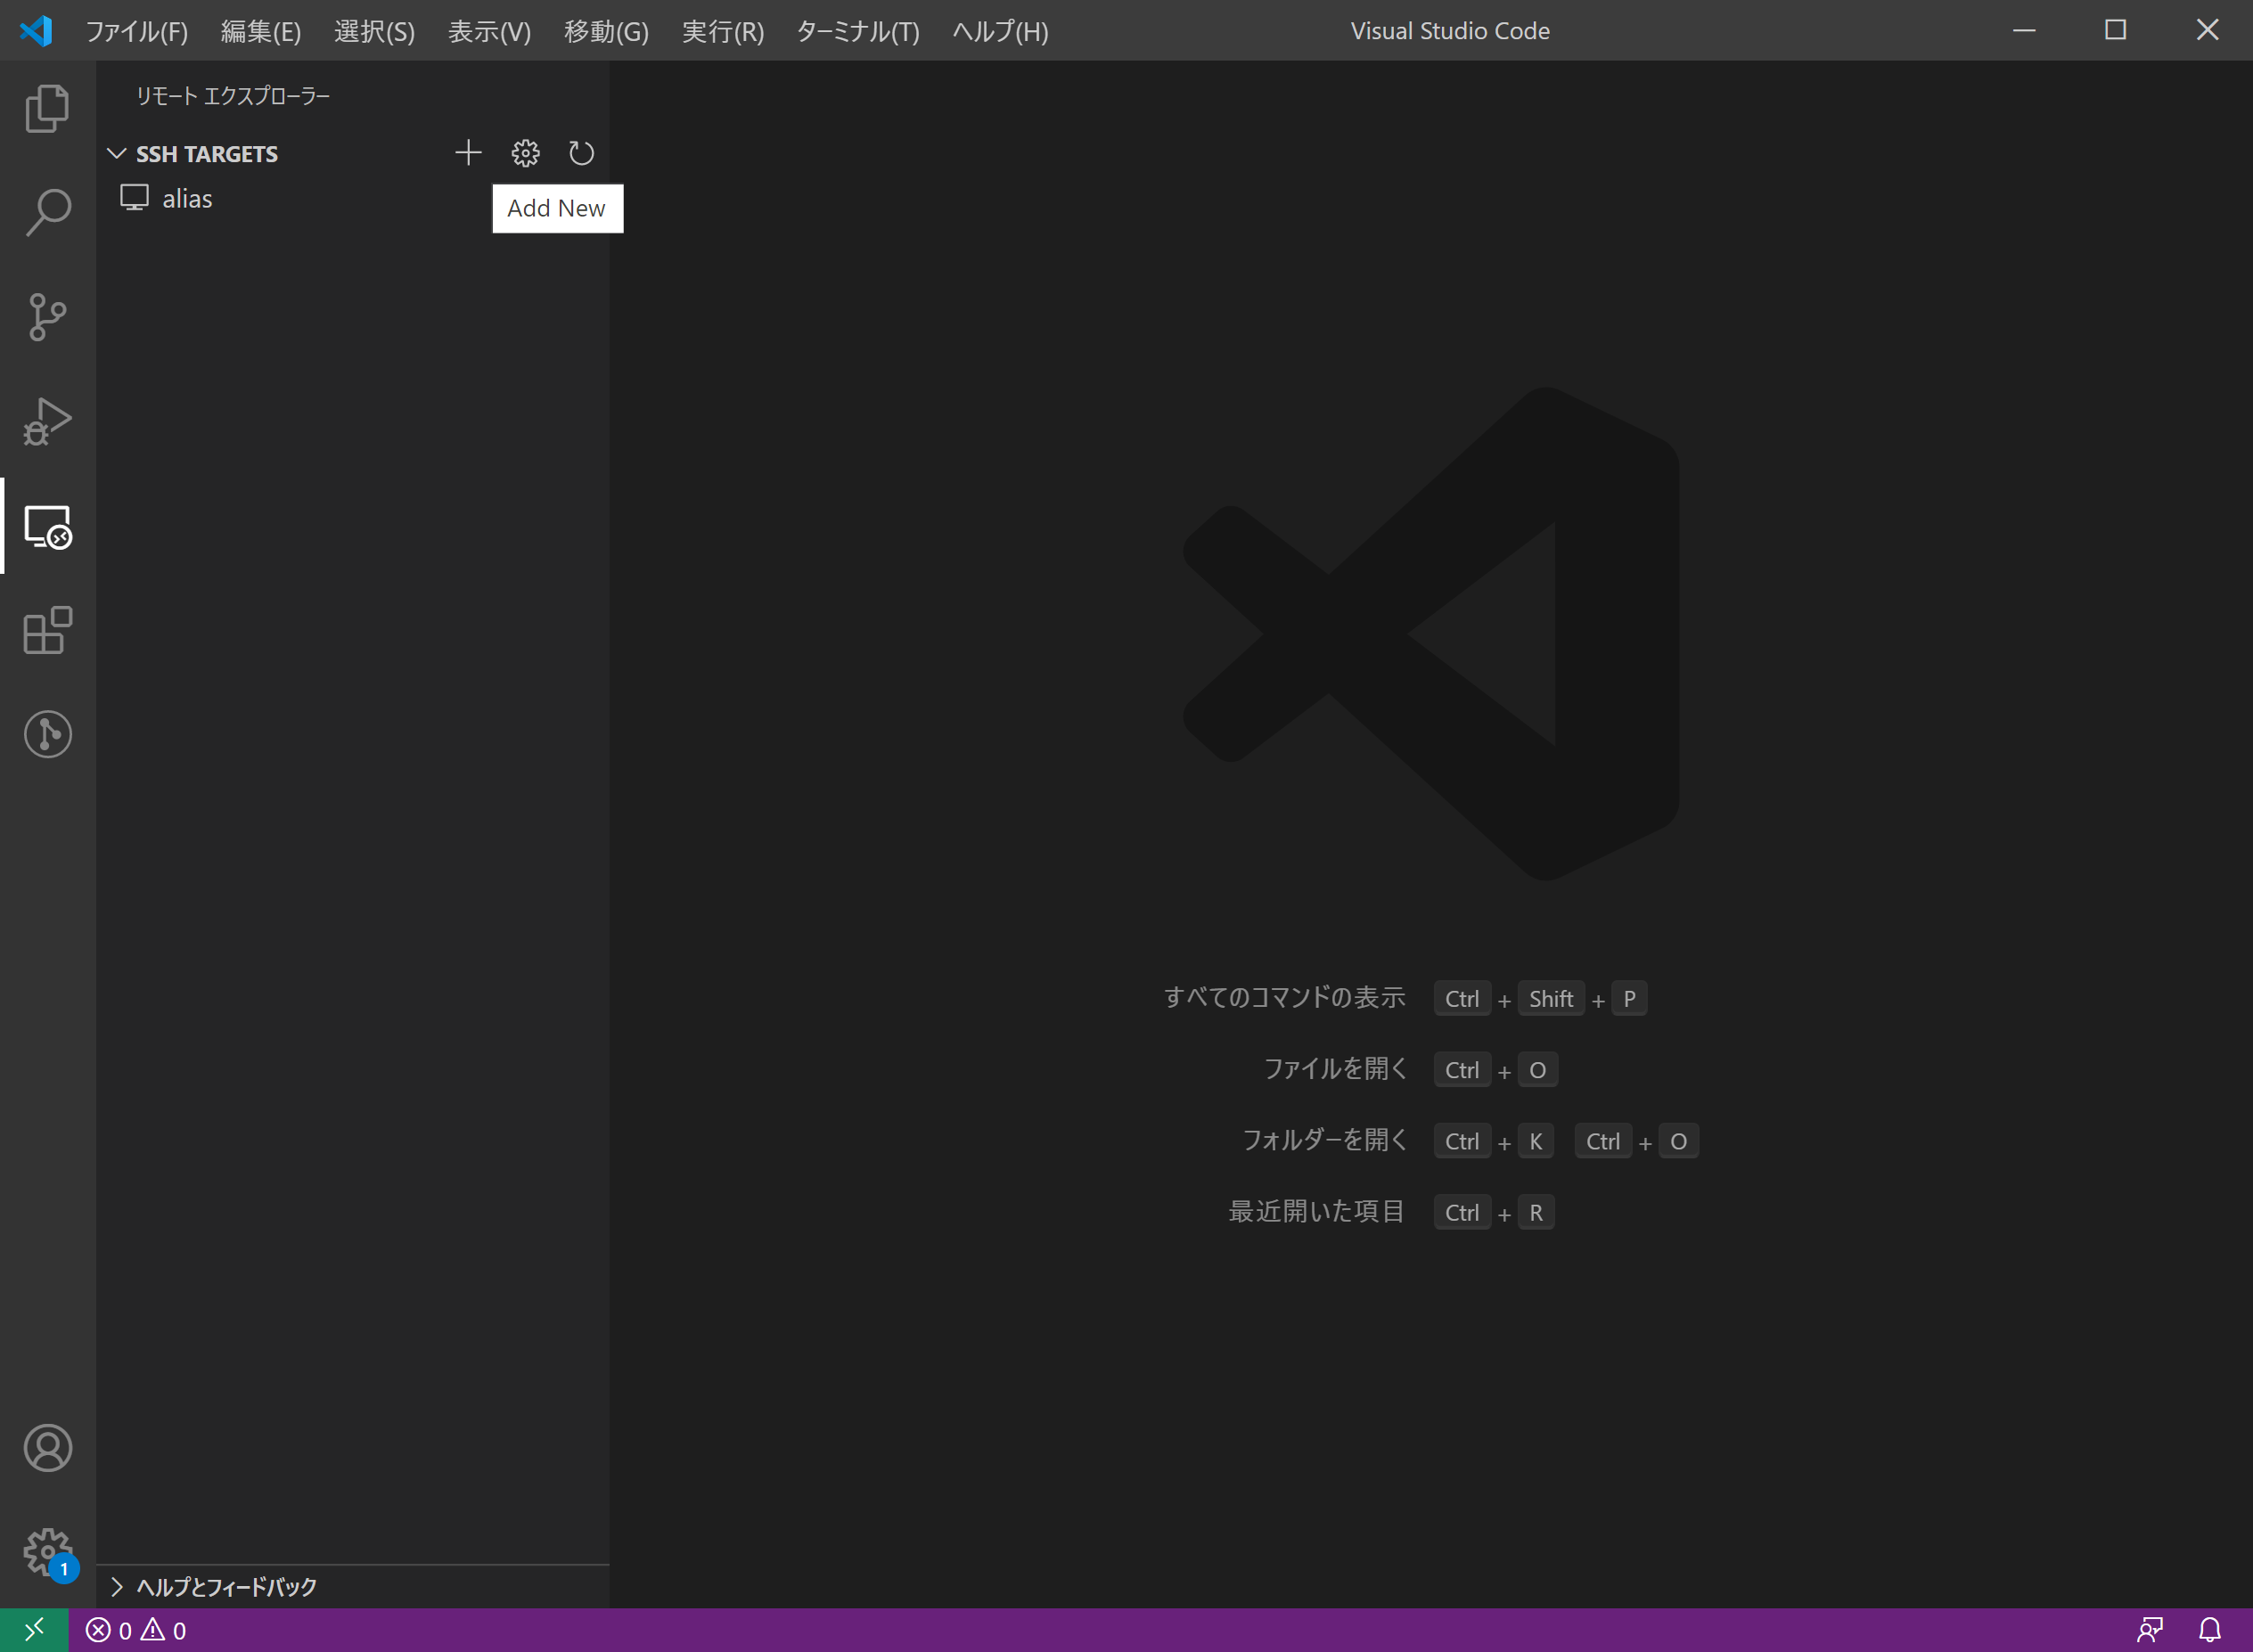Open the 移動(G) menu

[606, 31]
